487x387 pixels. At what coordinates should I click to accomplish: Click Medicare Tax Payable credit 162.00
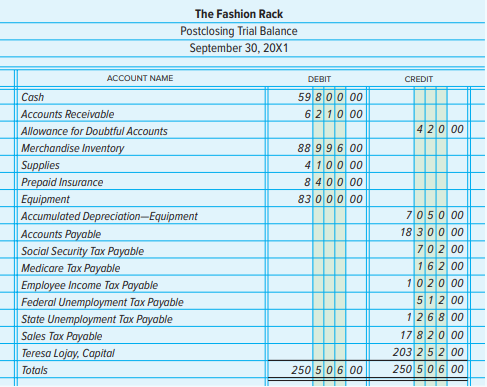[x=440, y=266]
